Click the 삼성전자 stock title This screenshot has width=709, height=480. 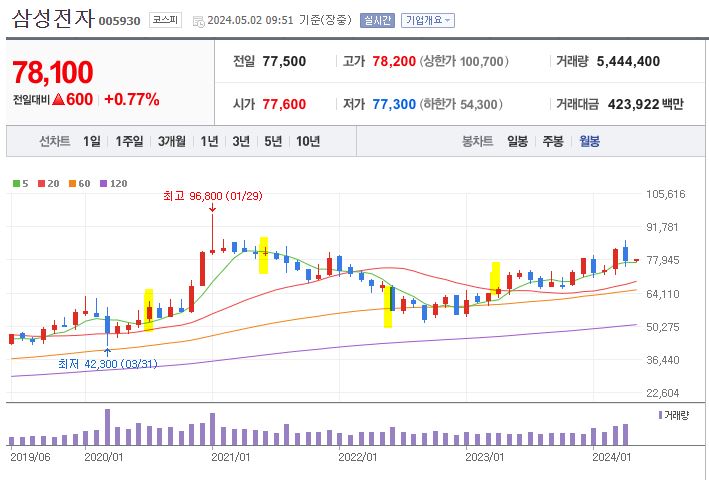point(53,19)
